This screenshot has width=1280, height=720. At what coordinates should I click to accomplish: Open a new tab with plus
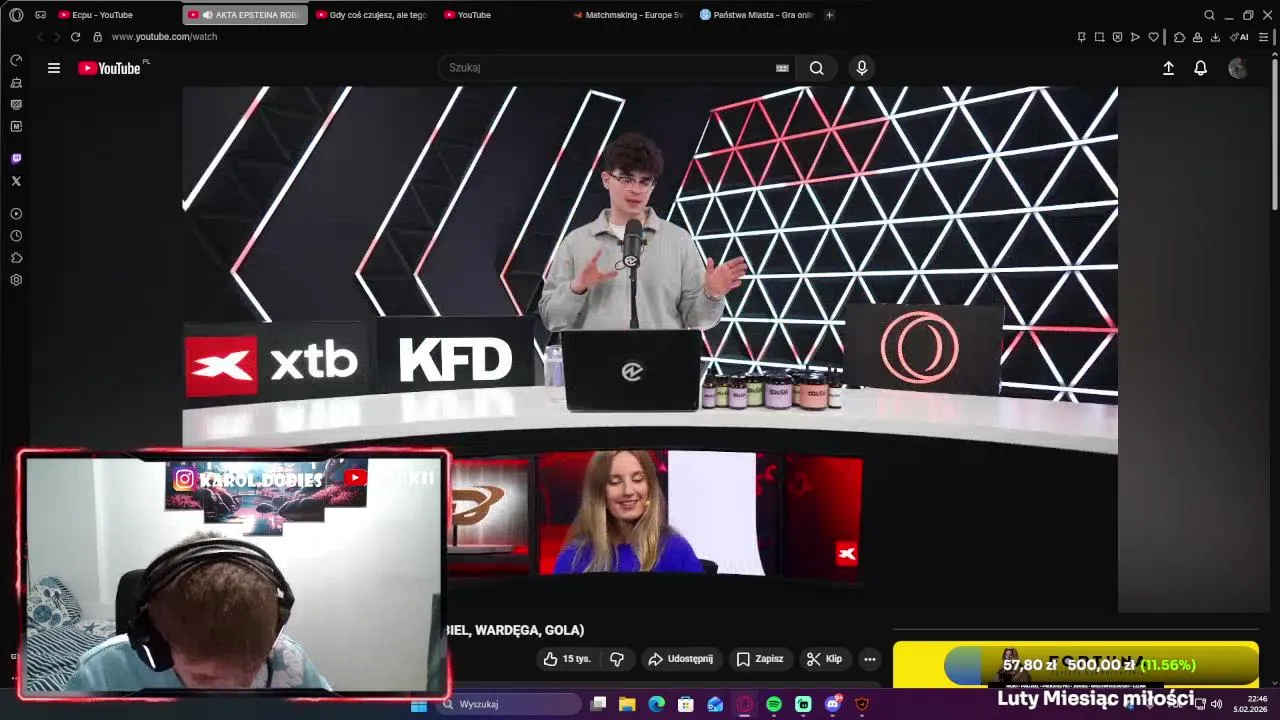(829, 15)
